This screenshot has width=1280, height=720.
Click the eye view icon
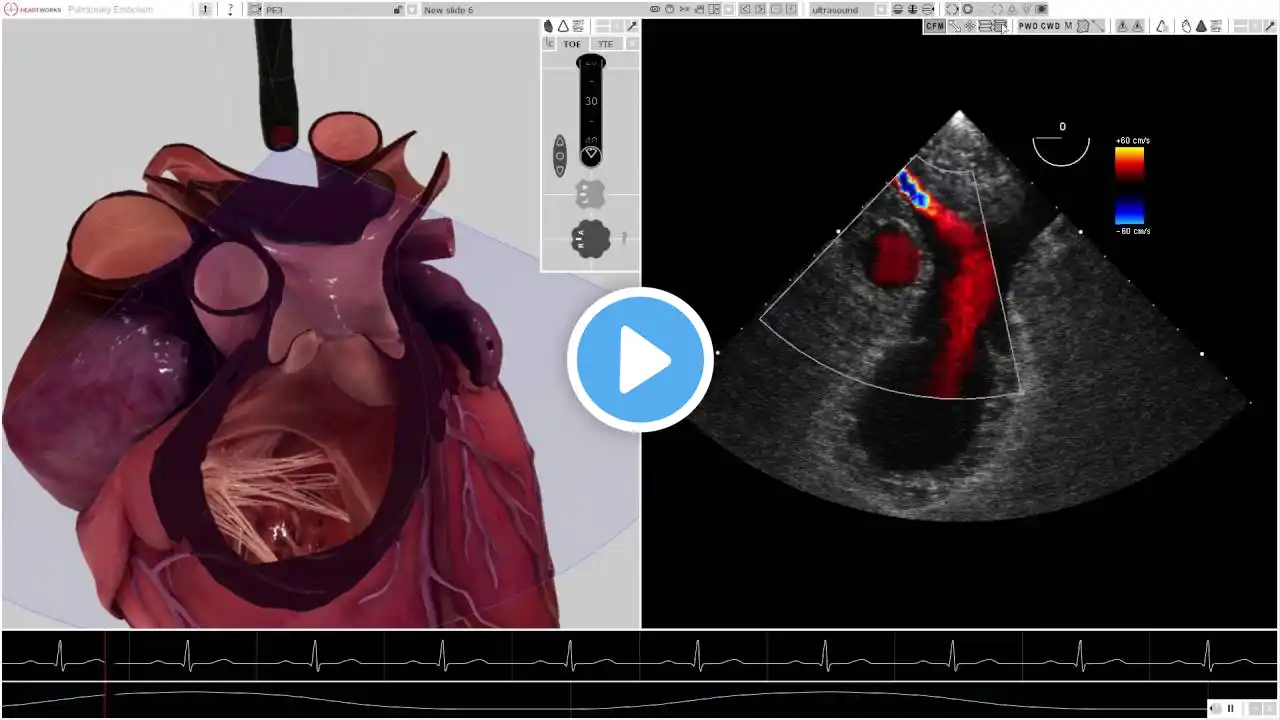pyautogui.click(x=655, y=10)
